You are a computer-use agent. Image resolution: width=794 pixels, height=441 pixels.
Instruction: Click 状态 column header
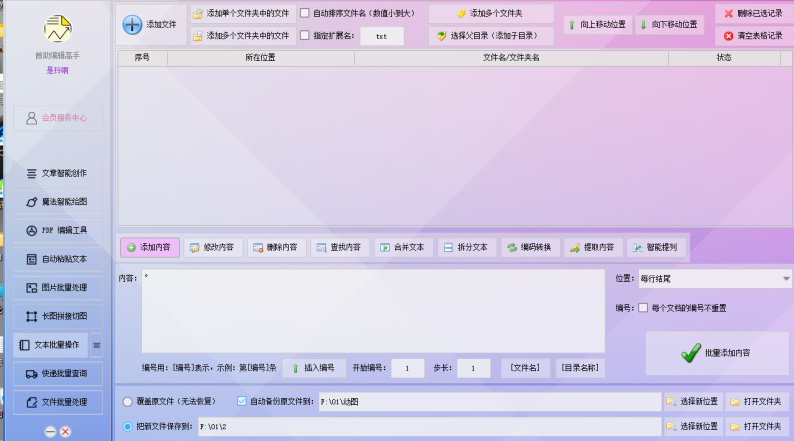pyautogui.click(x=724, y=58)
